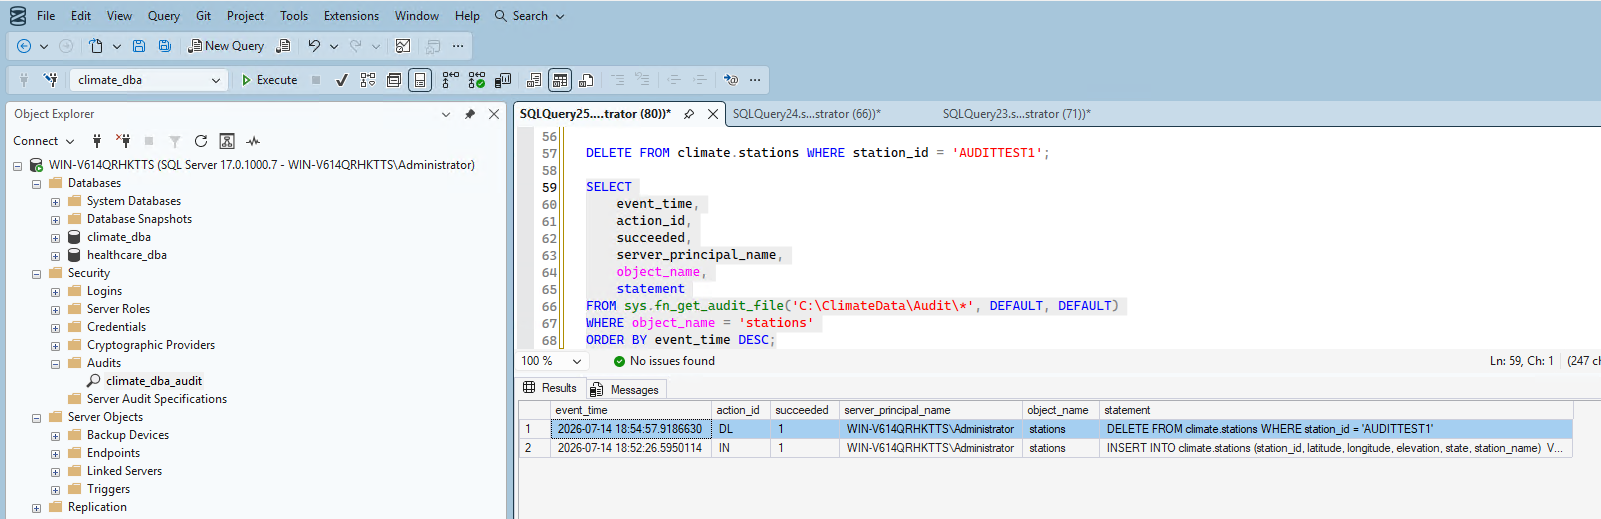The image size is (1601, 519).
Task: Click the server_principal_name column header
Action: [x=930, y=410]
